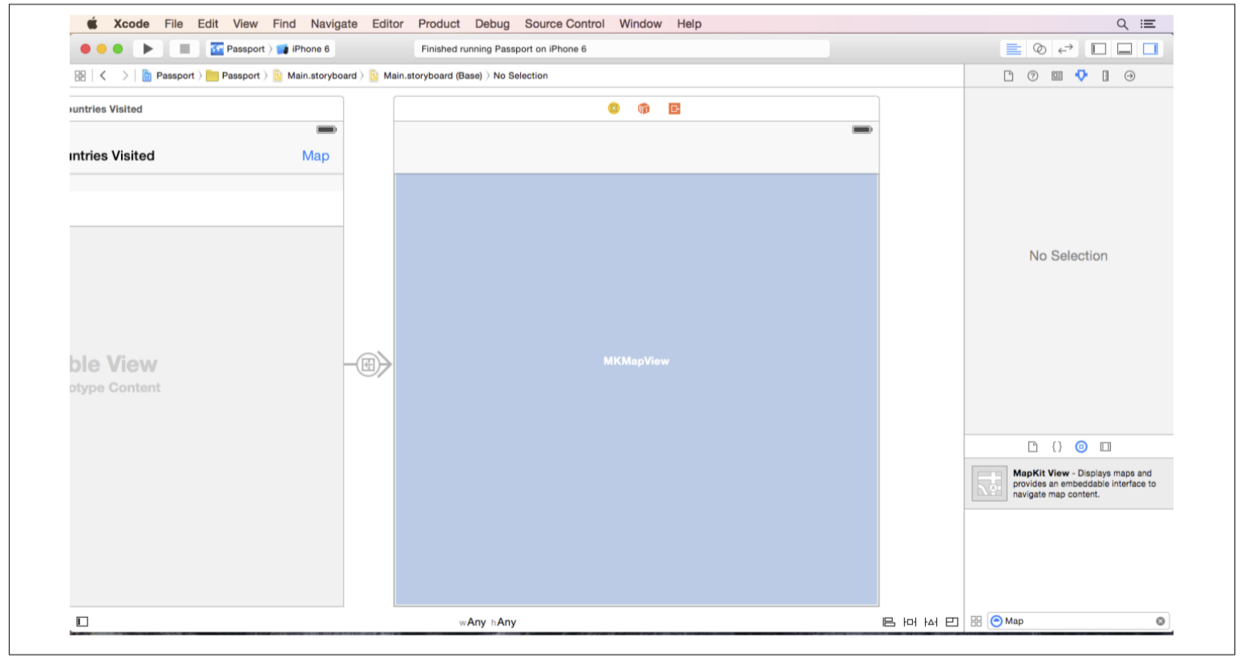Select the Object library icon
The width and height of the screenshot is (1240, 661).
click(x=1081, y=447)
